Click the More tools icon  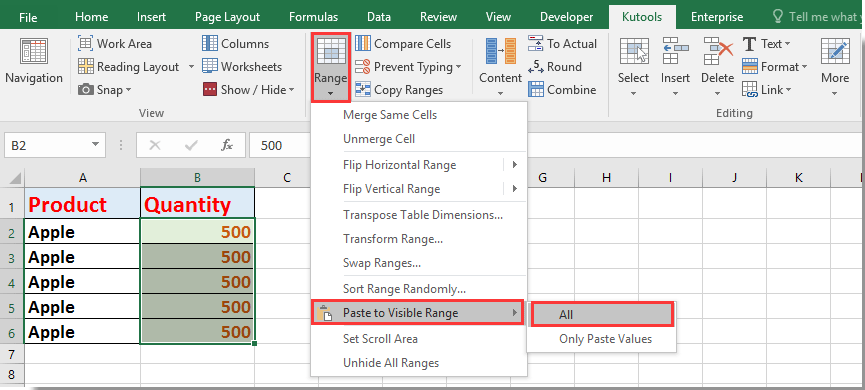pyautogui.click(x=835, y=51)
